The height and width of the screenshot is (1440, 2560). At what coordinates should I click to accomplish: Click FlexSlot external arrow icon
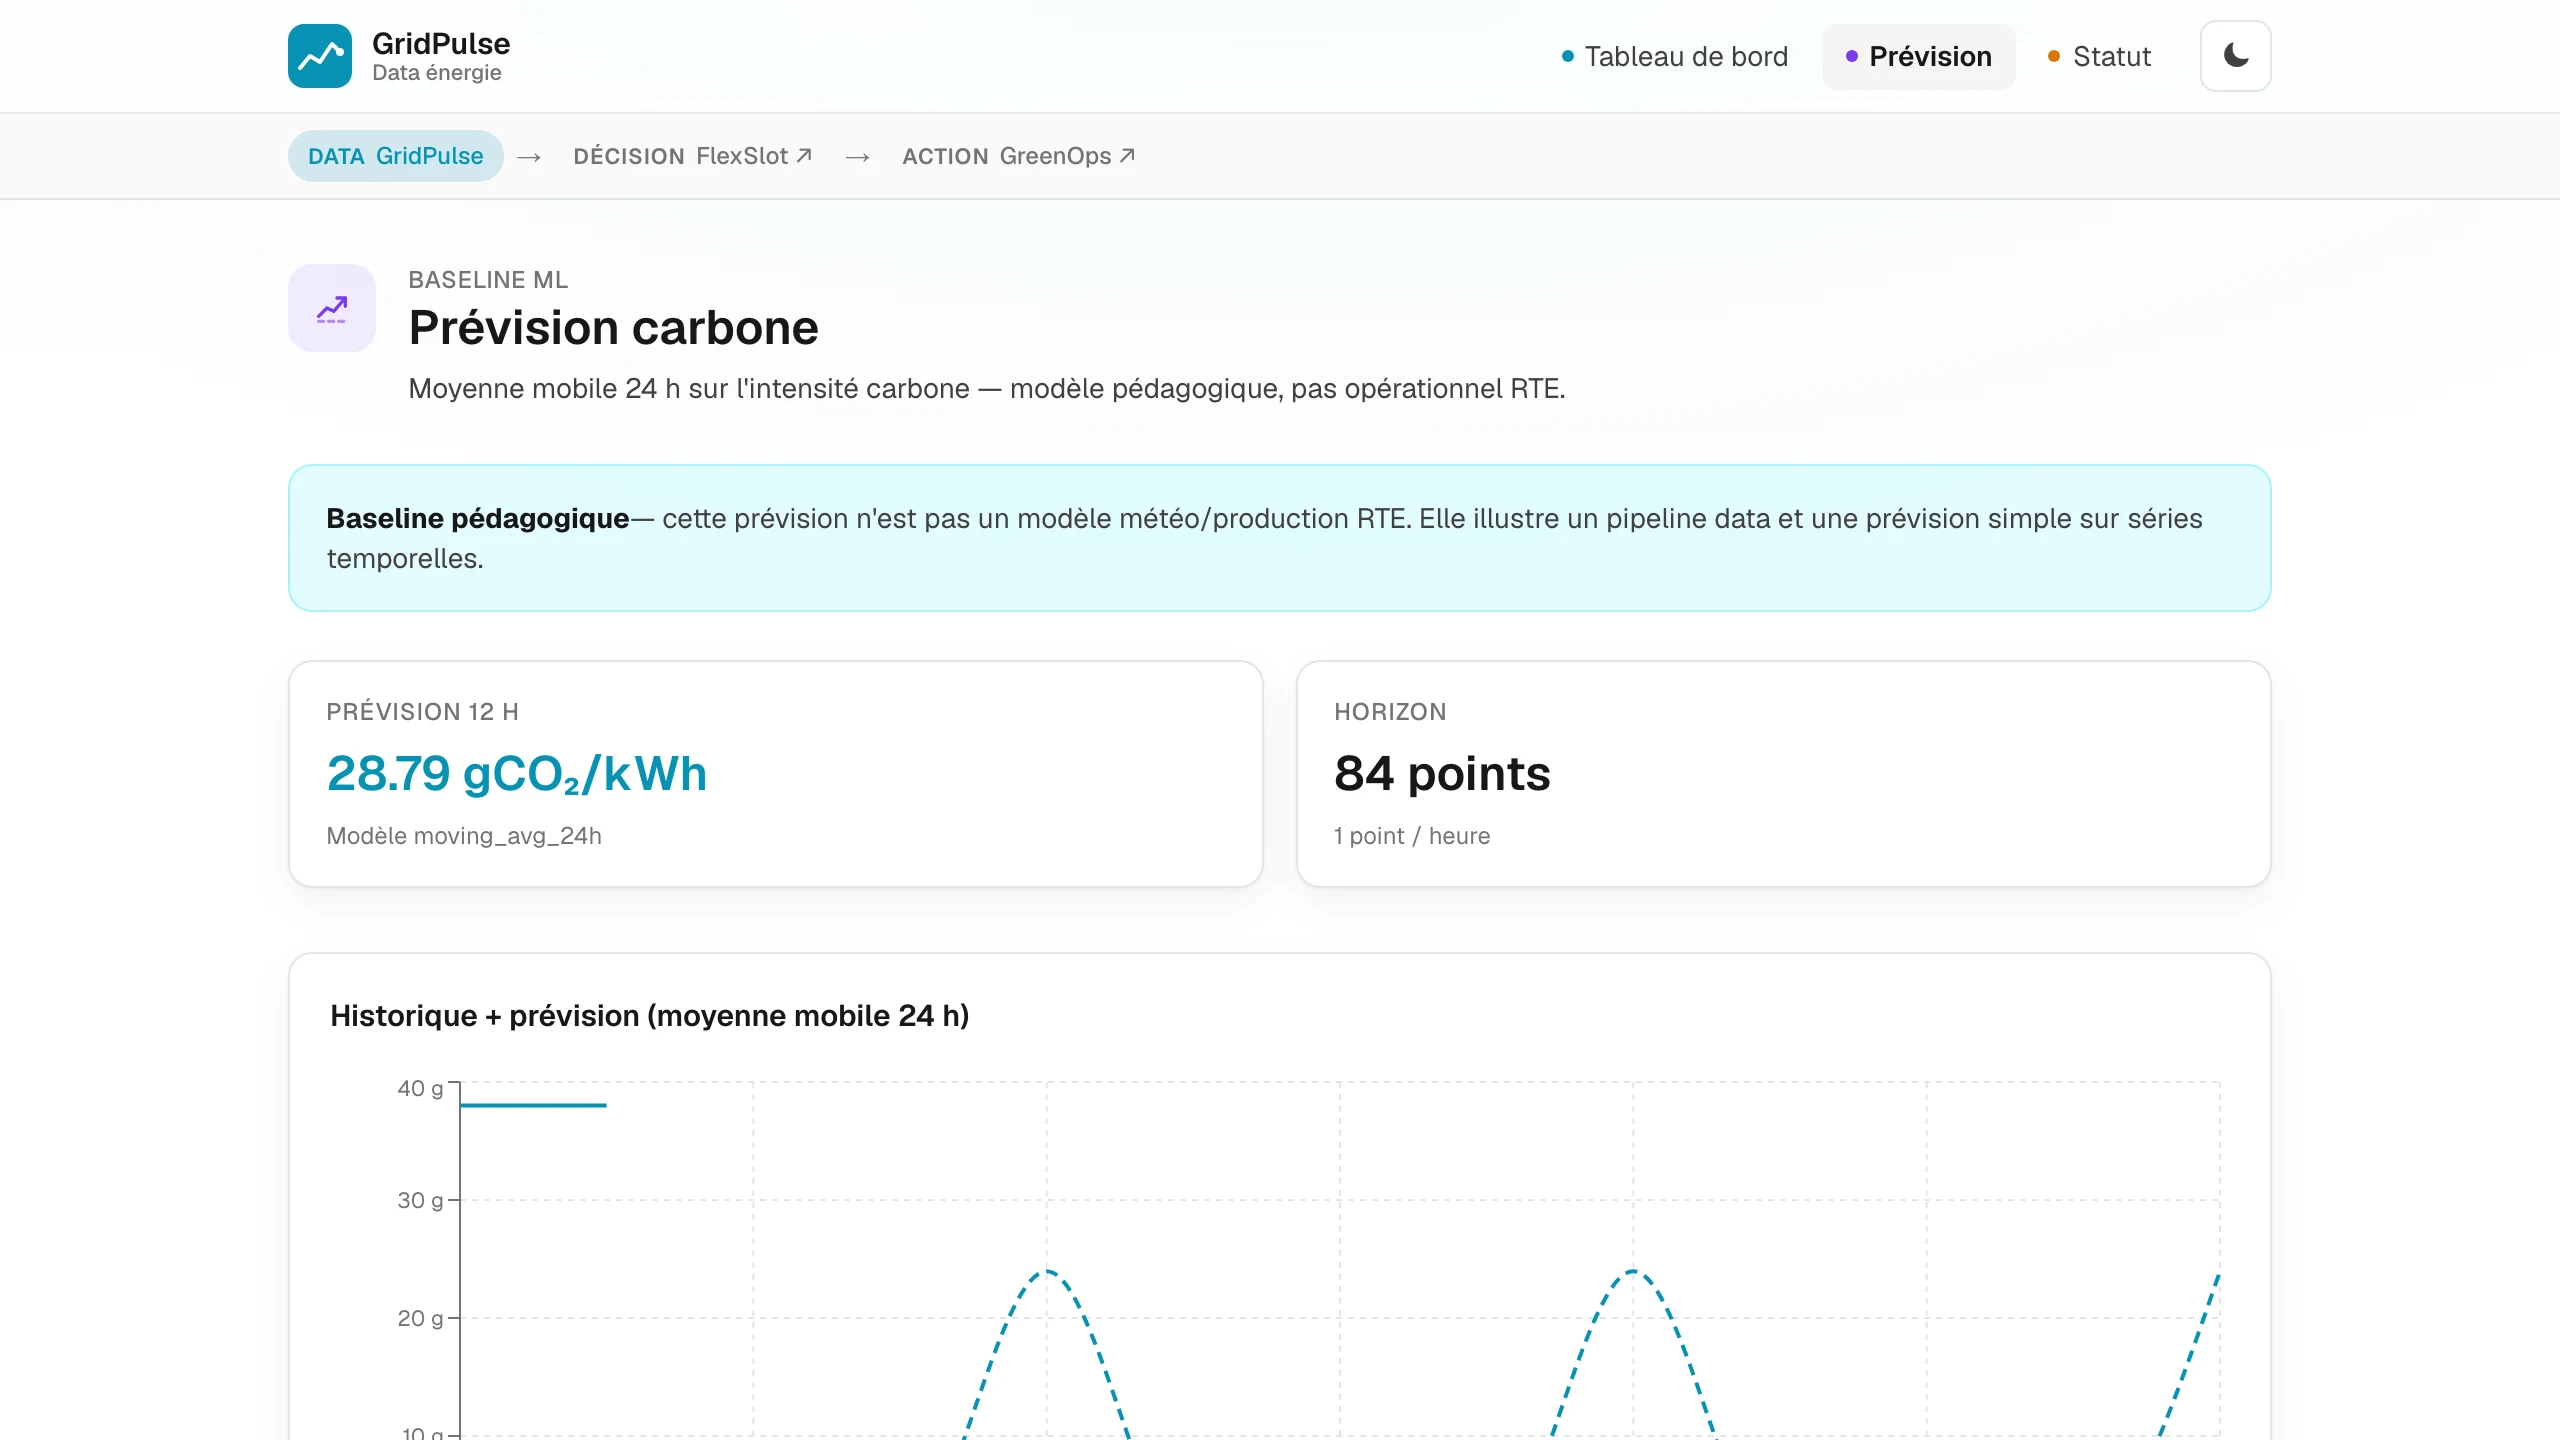coord(803,155)
